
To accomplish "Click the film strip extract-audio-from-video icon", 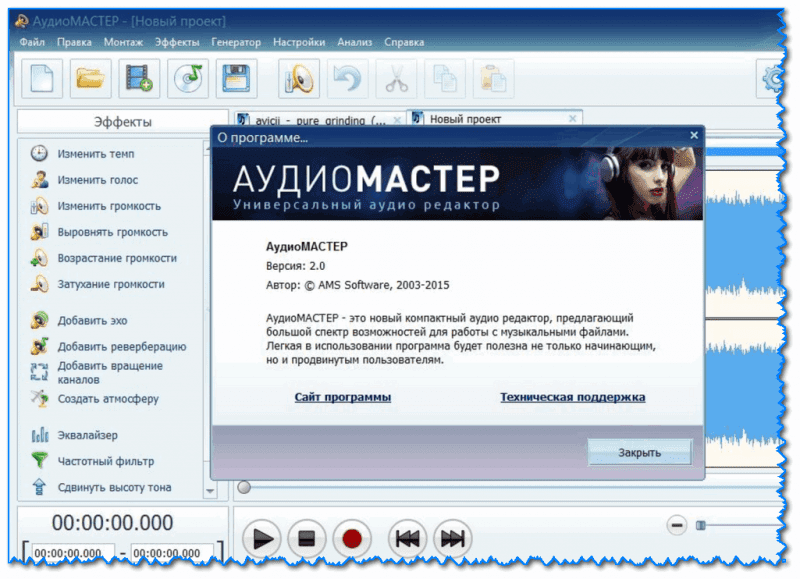I will pos(139,79).
